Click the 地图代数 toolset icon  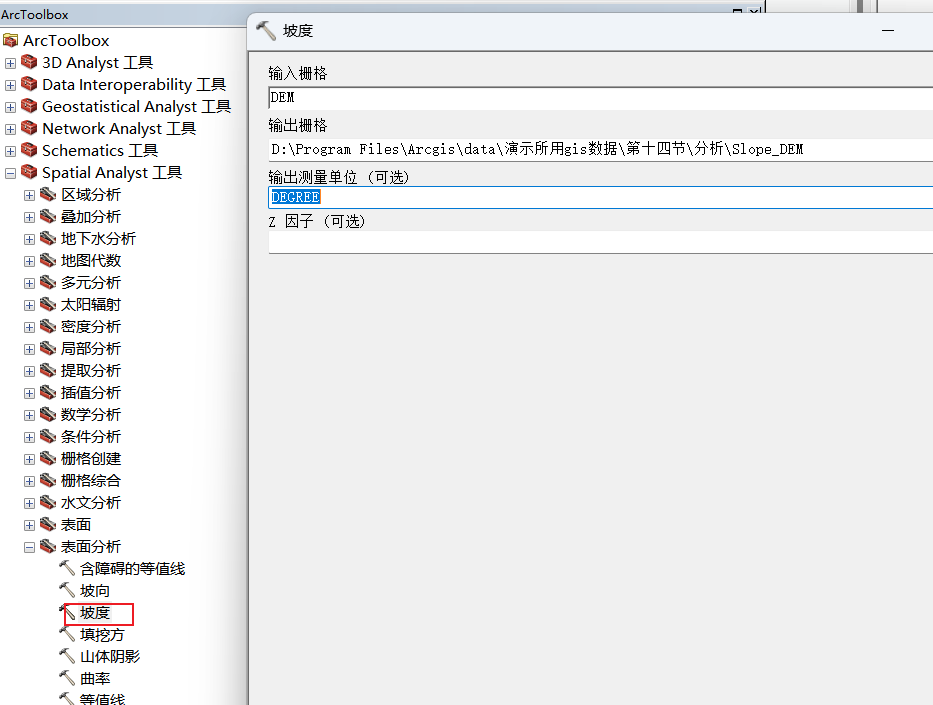(48, 261)
